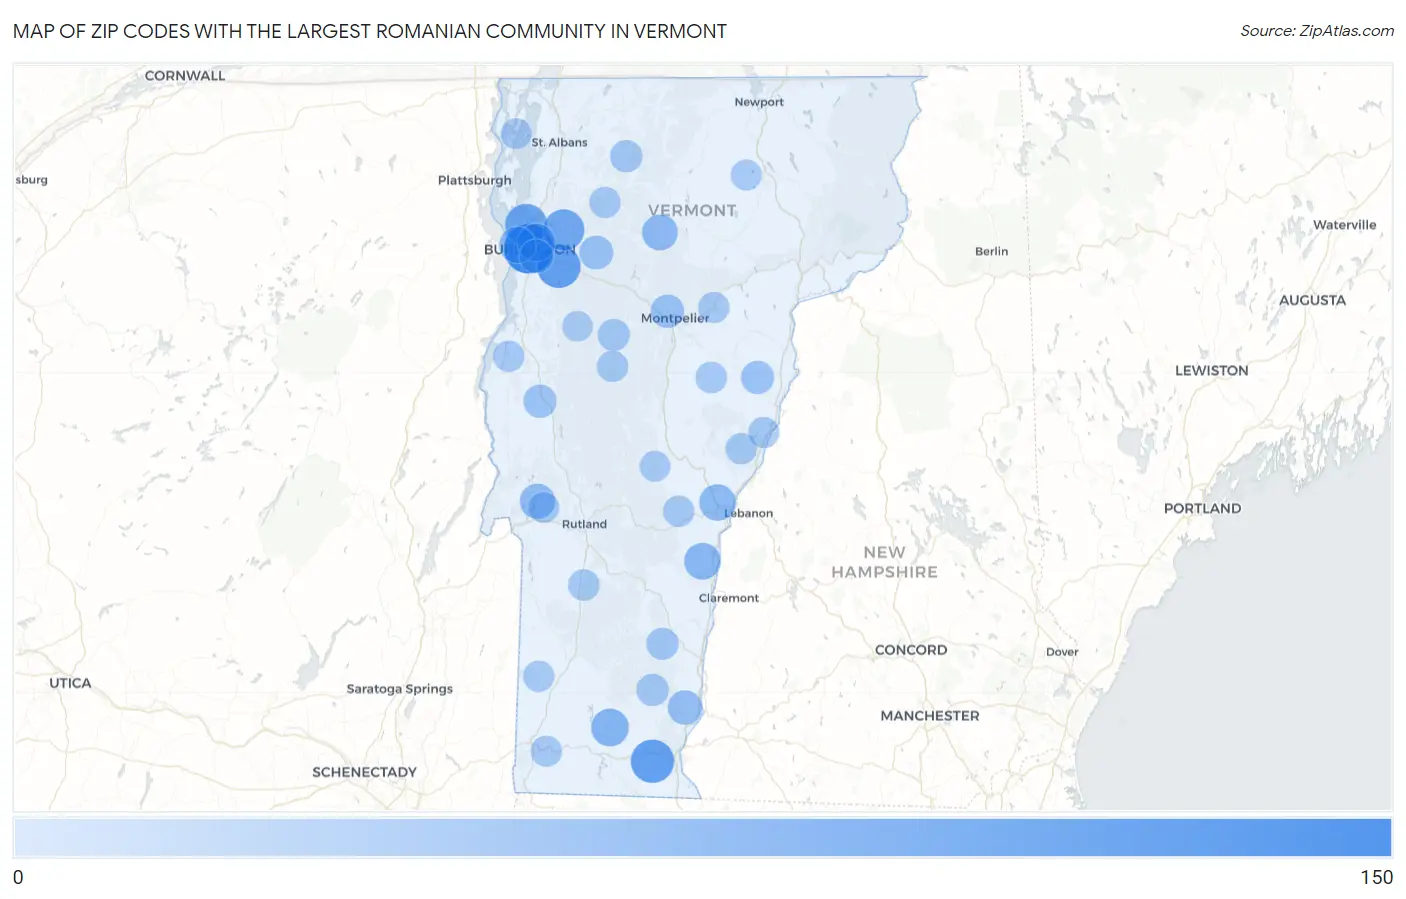Click the AUGUSTA city label

coord(1312,300)
